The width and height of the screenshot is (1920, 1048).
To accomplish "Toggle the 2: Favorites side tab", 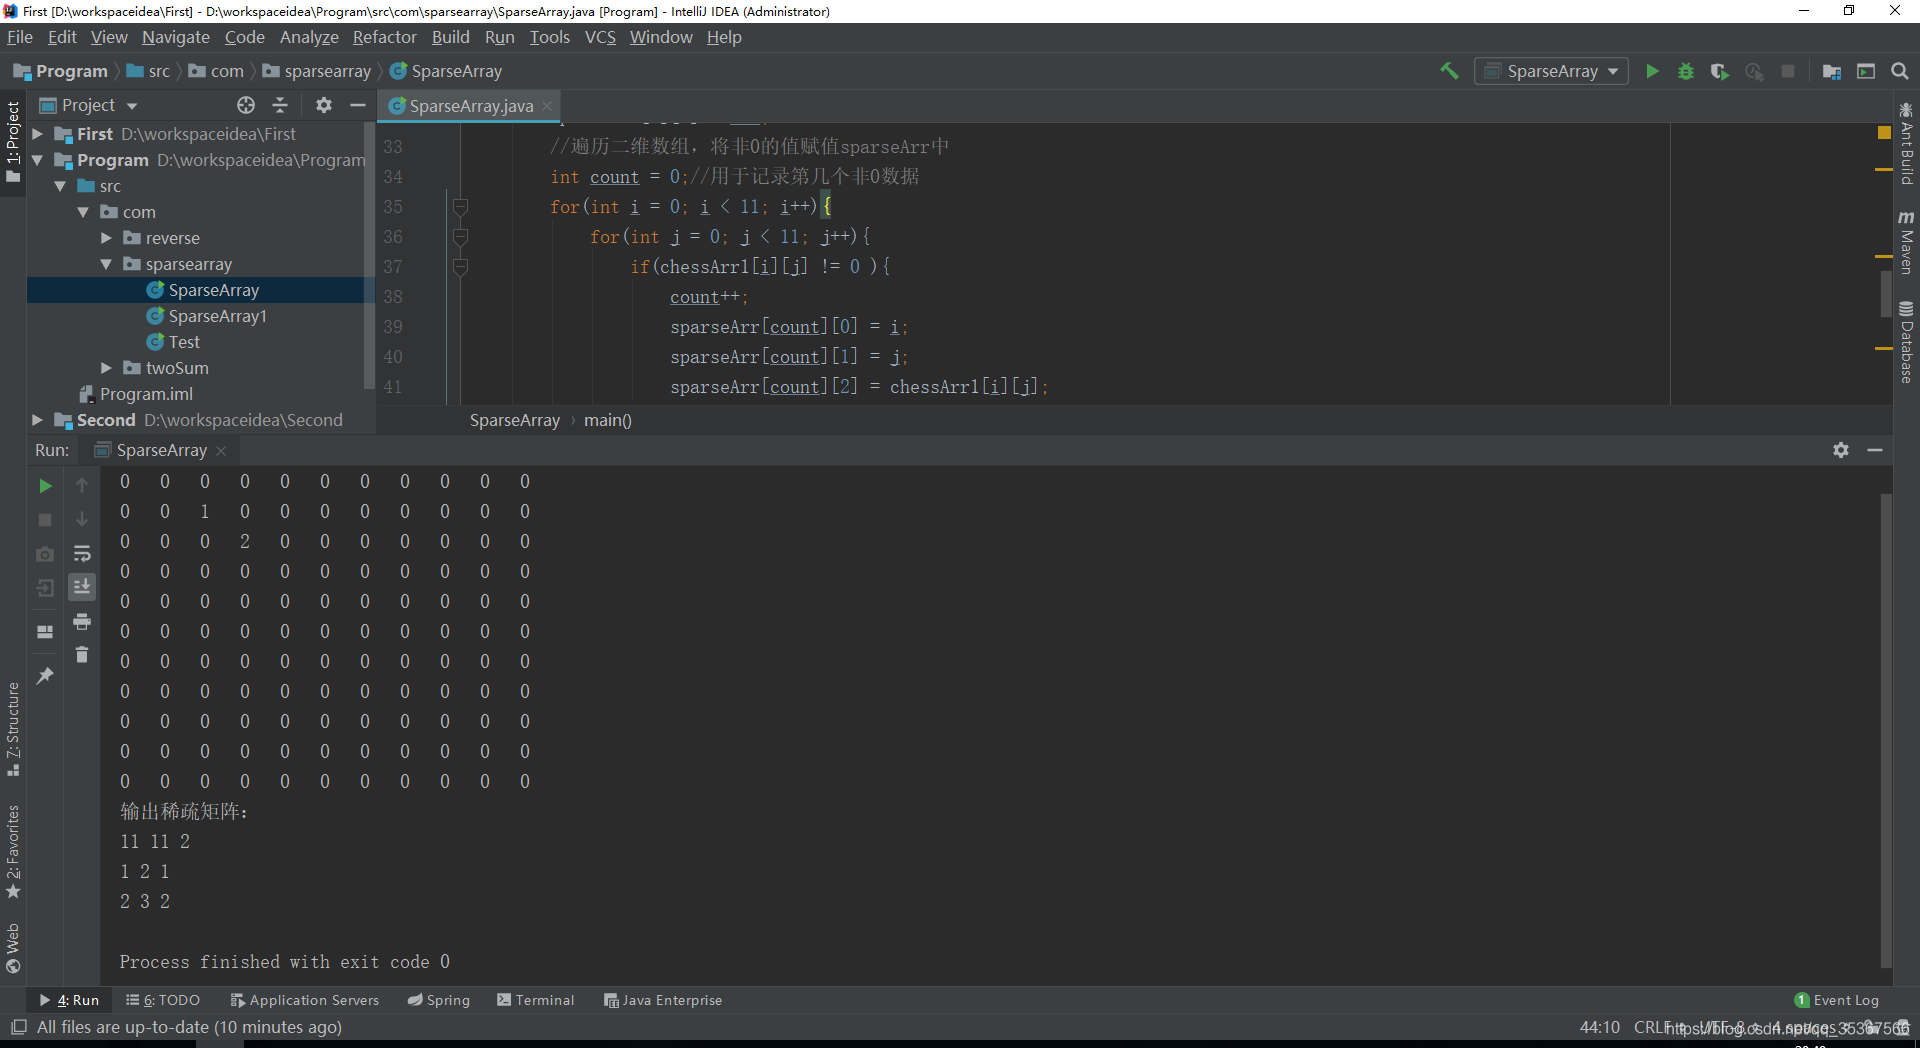I will click(x=13, y=852).
